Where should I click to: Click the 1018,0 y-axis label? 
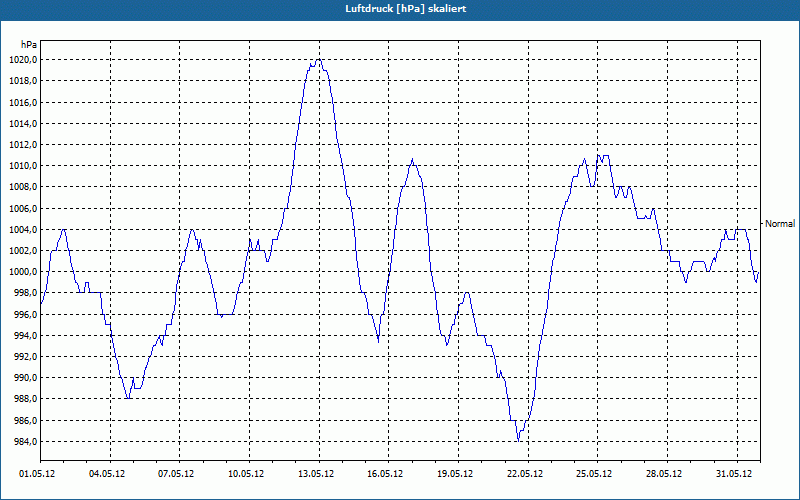click(x=22, y=81)
